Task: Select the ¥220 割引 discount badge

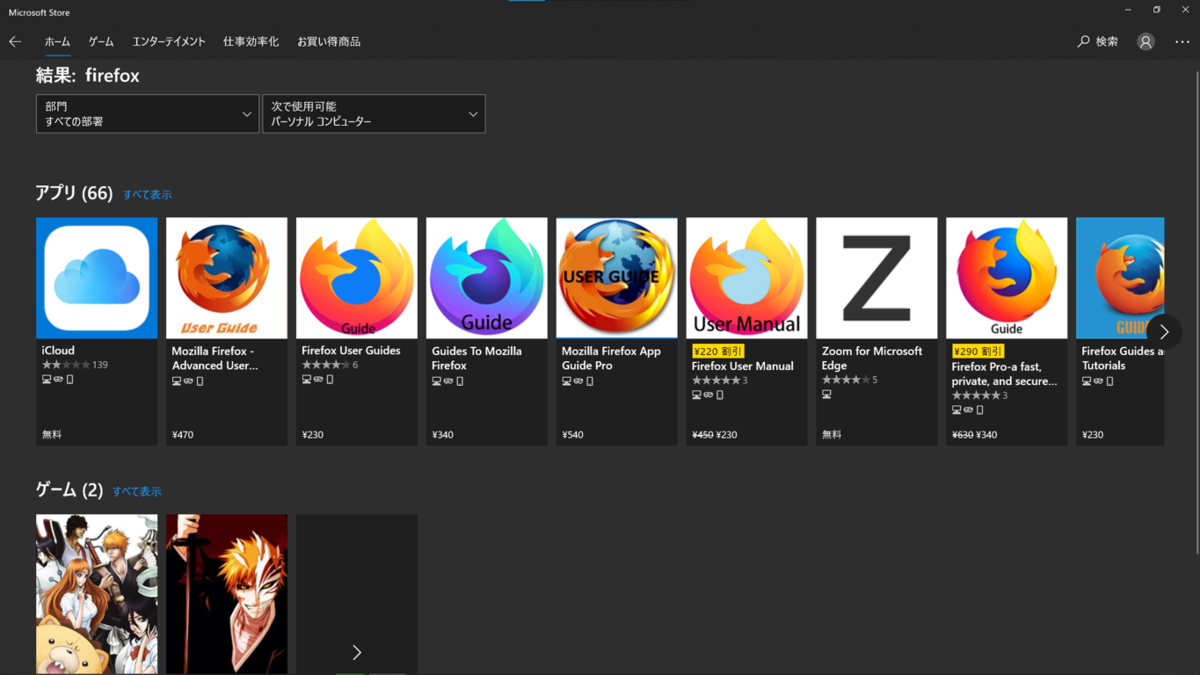Action: [x=718, y=351]
